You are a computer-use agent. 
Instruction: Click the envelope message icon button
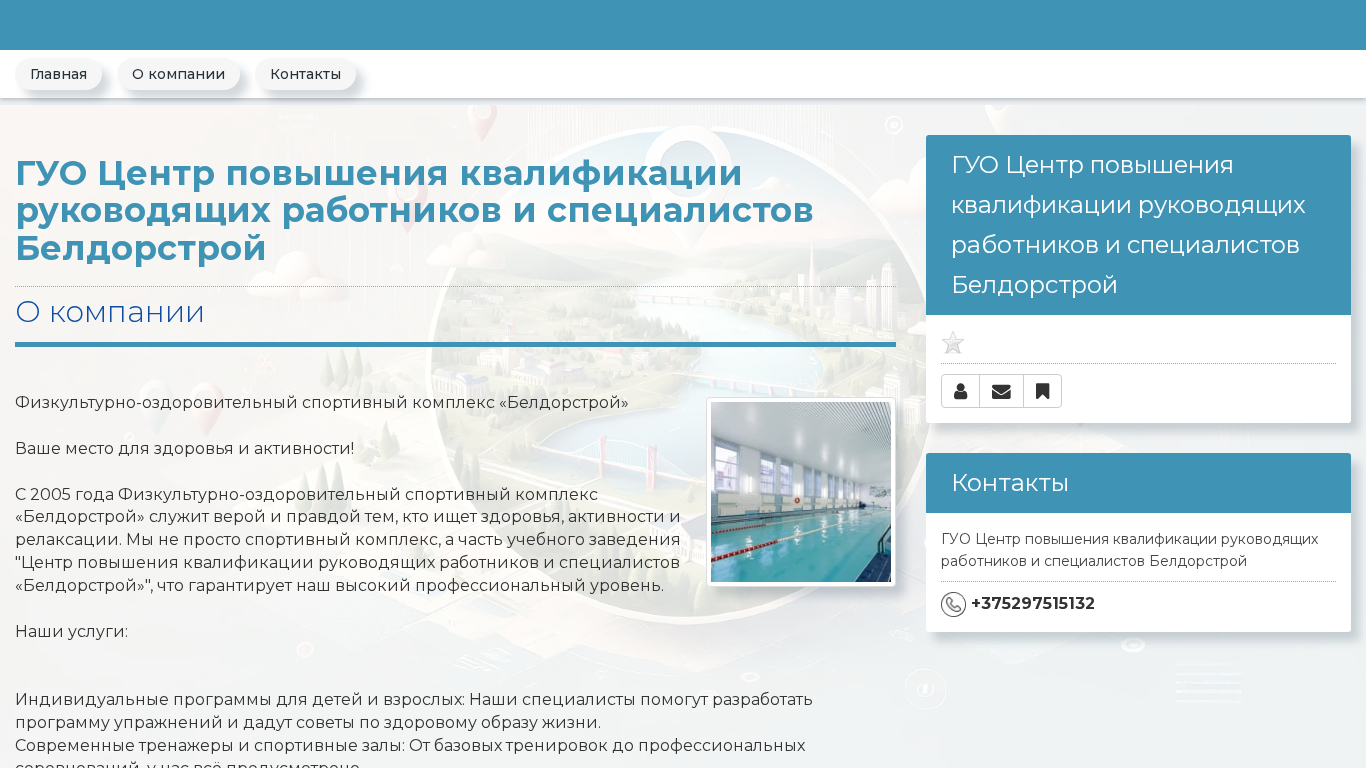[x=1001, y=391]
